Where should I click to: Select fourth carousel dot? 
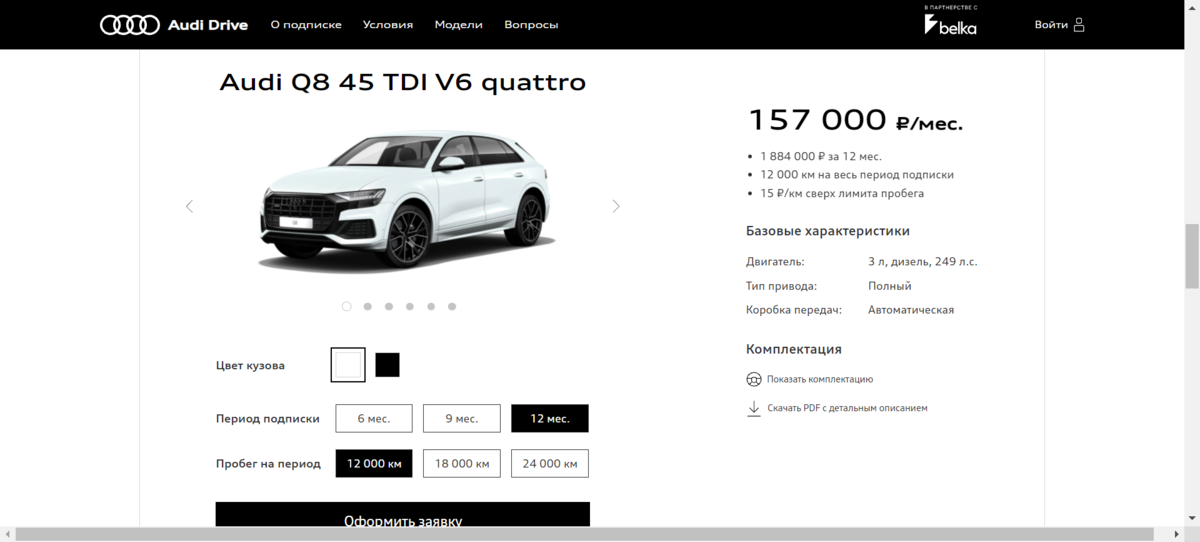point(410,307)
